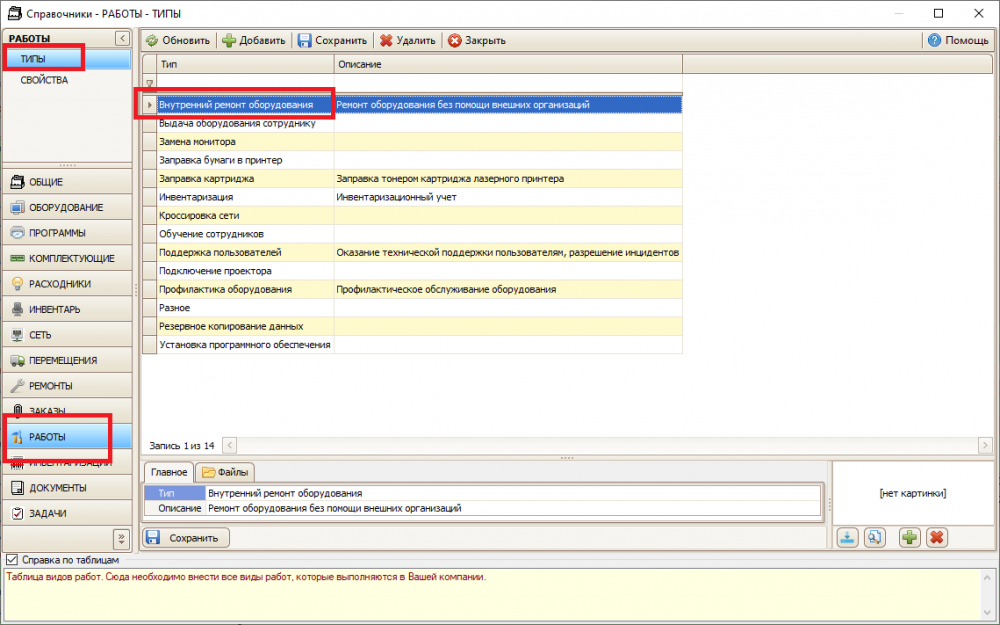Click the green plus add picture icon

tap(909, 538)
